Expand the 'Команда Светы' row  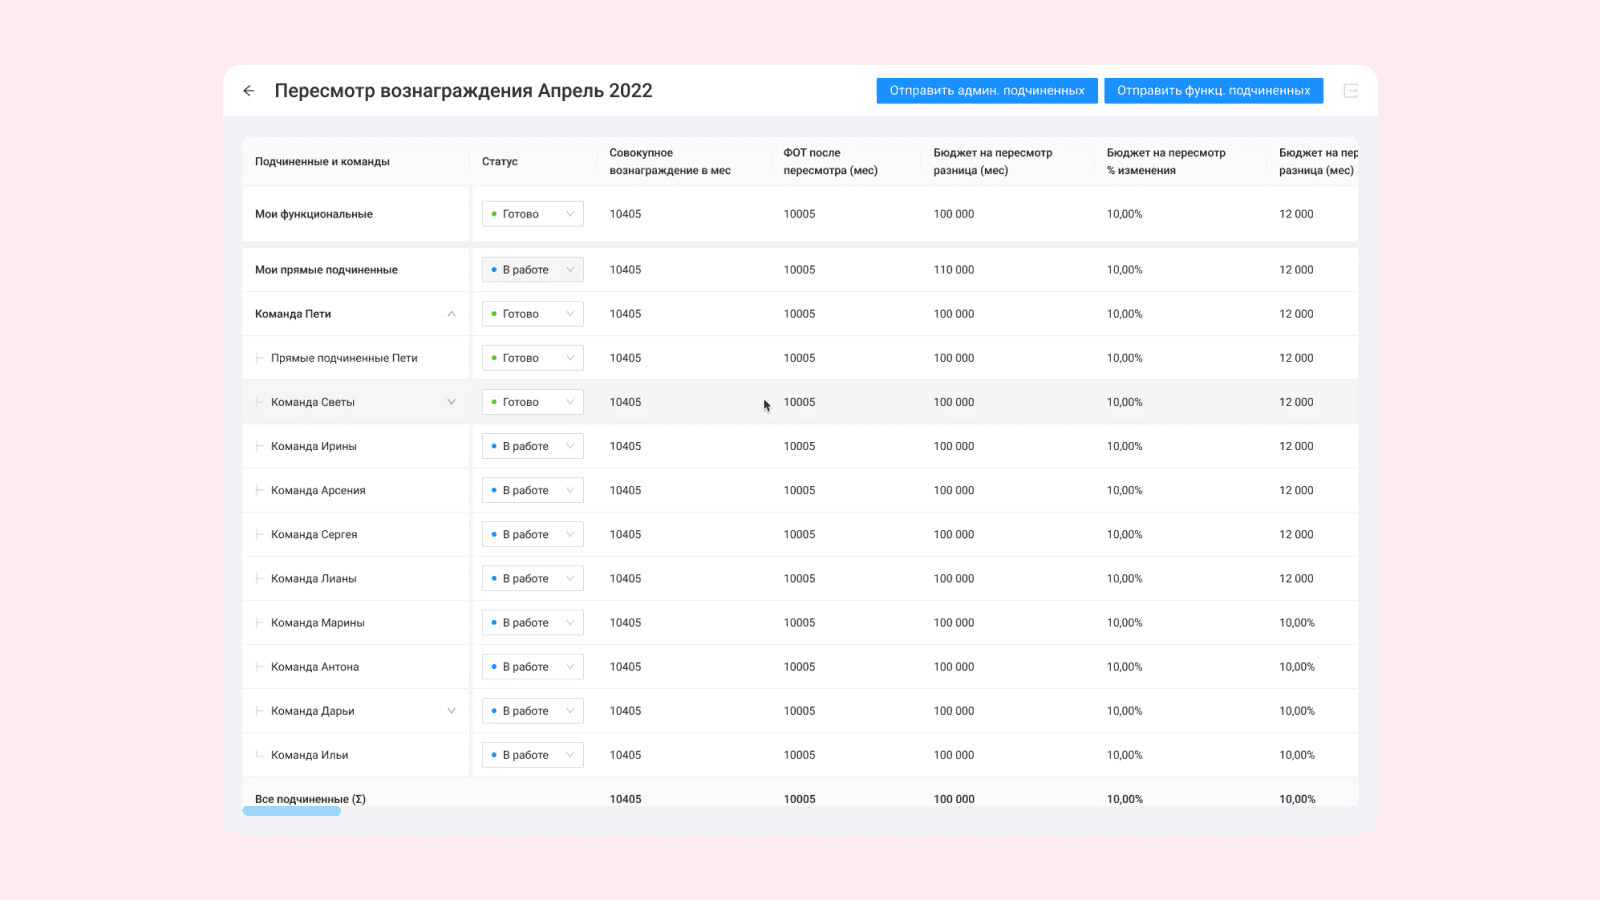click(x=451, y=402)
